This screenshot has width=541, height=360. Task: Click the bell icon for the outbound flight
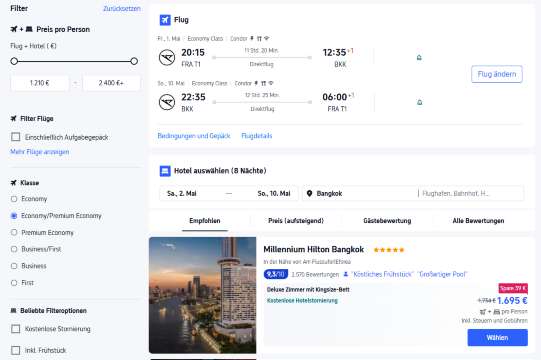point(419,58)
